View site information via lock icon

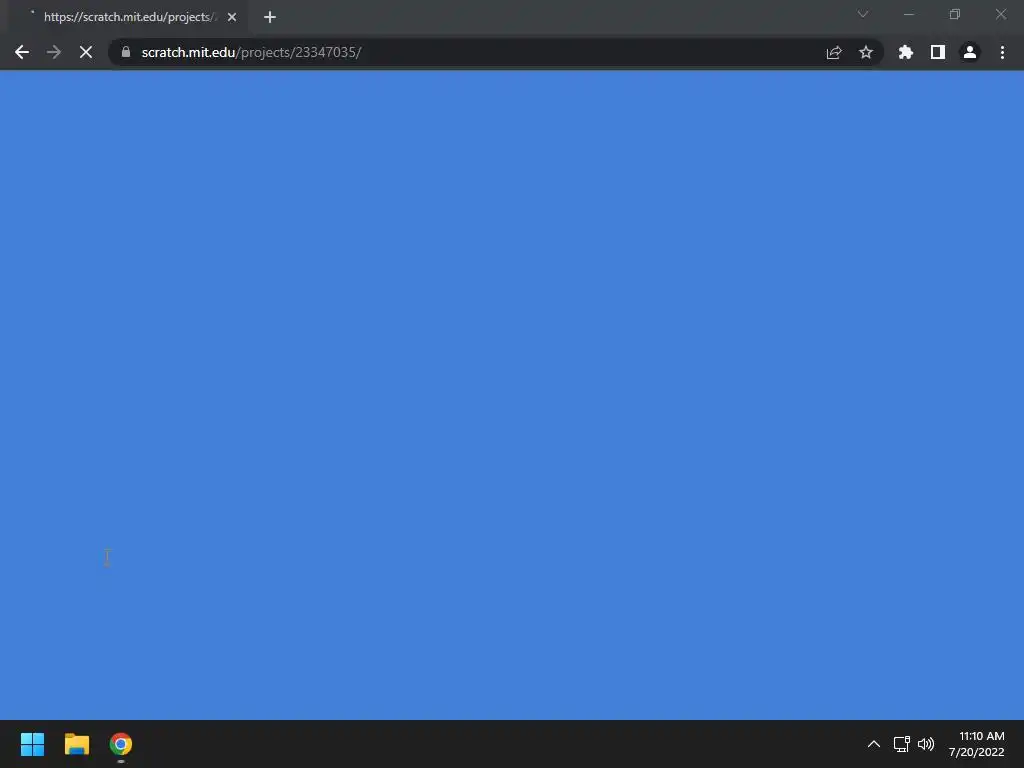pyautogui.click(x=126, y=52)
